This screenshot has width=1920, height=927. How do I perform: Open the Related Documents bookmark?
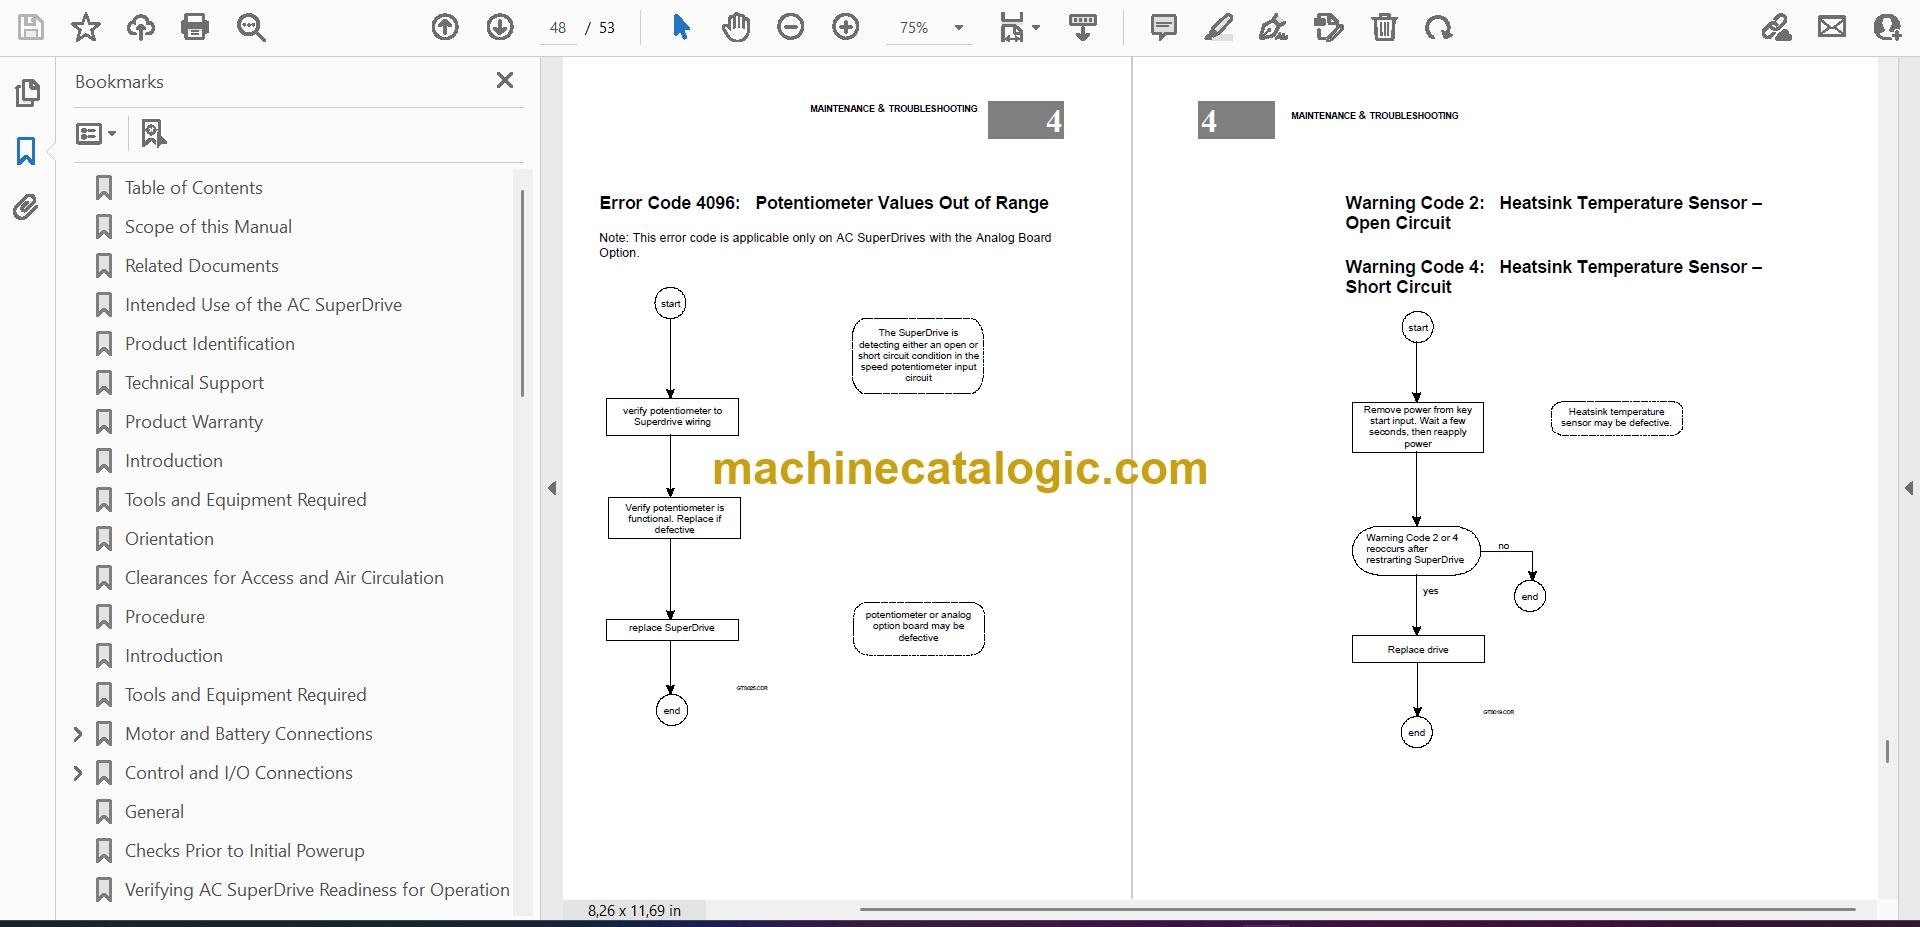coord(201,266)
